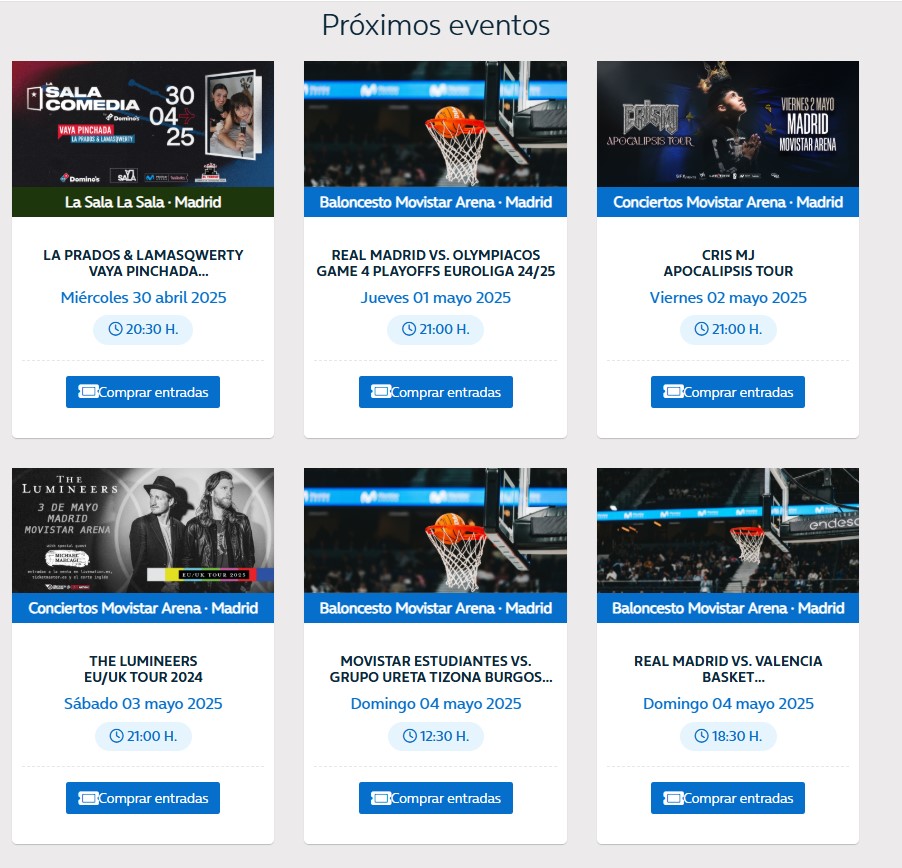
Task: Open the Cris MJ Apocalipsis Tour poster
Action: click(728, 124)
